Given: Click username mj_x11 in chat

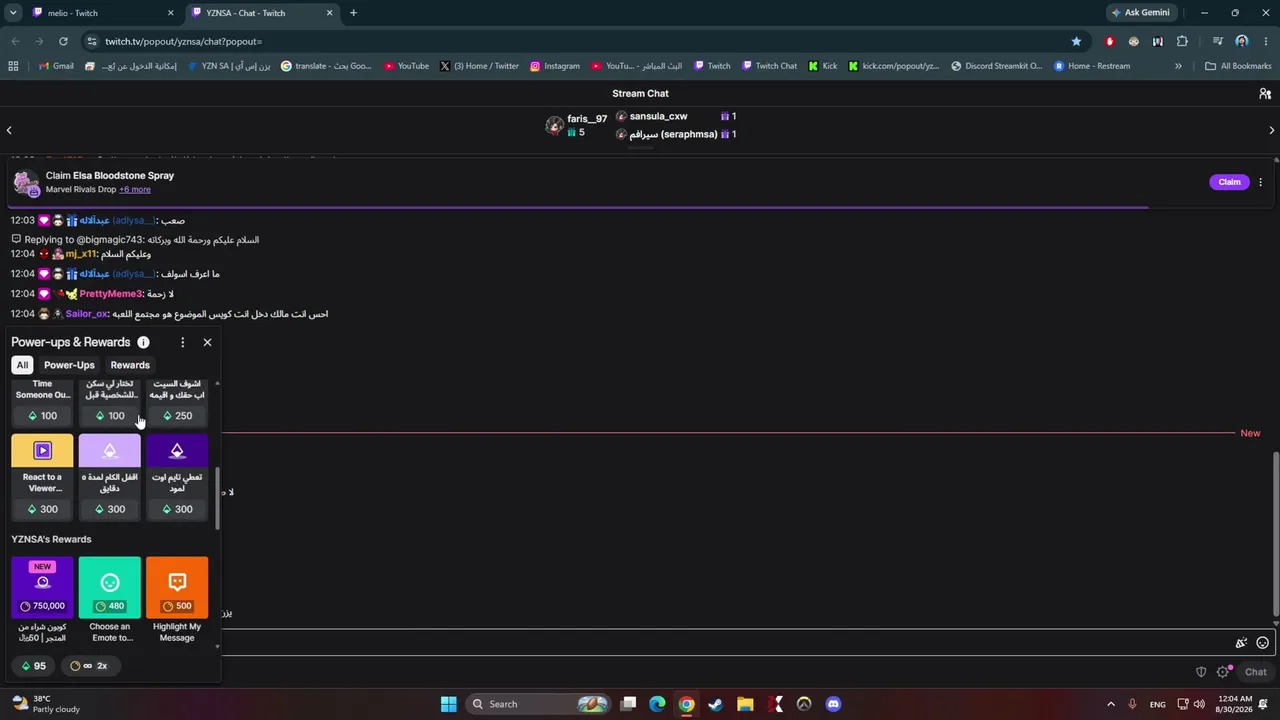Looking at the screenshot, I should 81,254.
